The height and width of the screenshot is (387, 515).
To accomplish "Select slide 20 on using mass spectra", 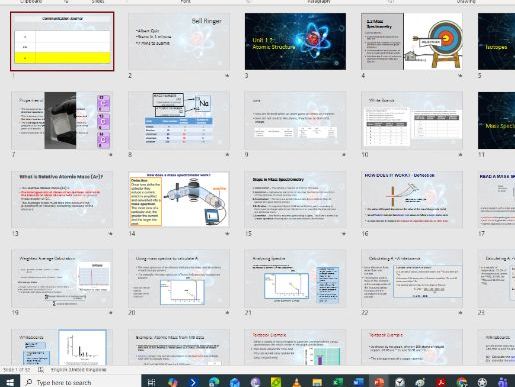I will coord(179,278).
